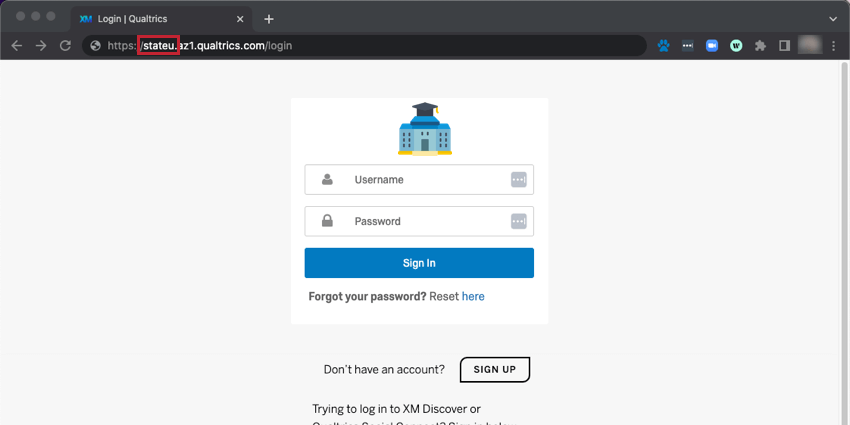Screen dimensions: 850x425
Task: Close the Login | Qualtrics tab
Action: click(240, 19)
